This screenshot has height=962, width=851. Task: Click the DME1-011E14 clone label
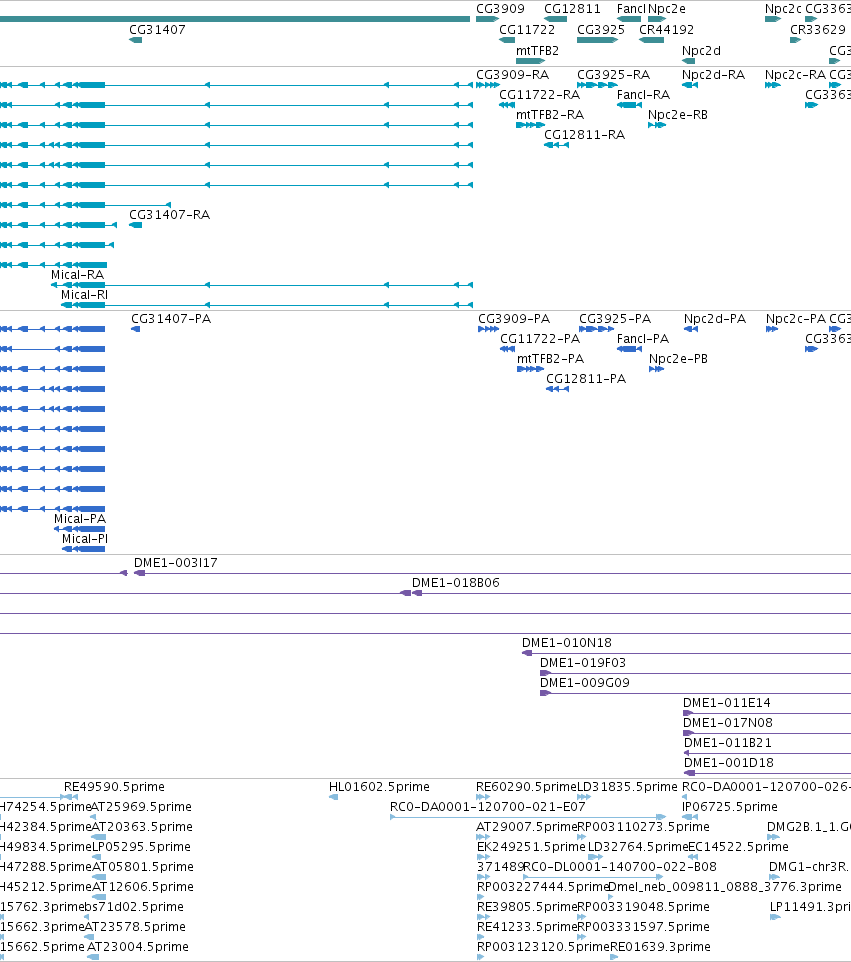pyautogui.click(x=726, y=703)
